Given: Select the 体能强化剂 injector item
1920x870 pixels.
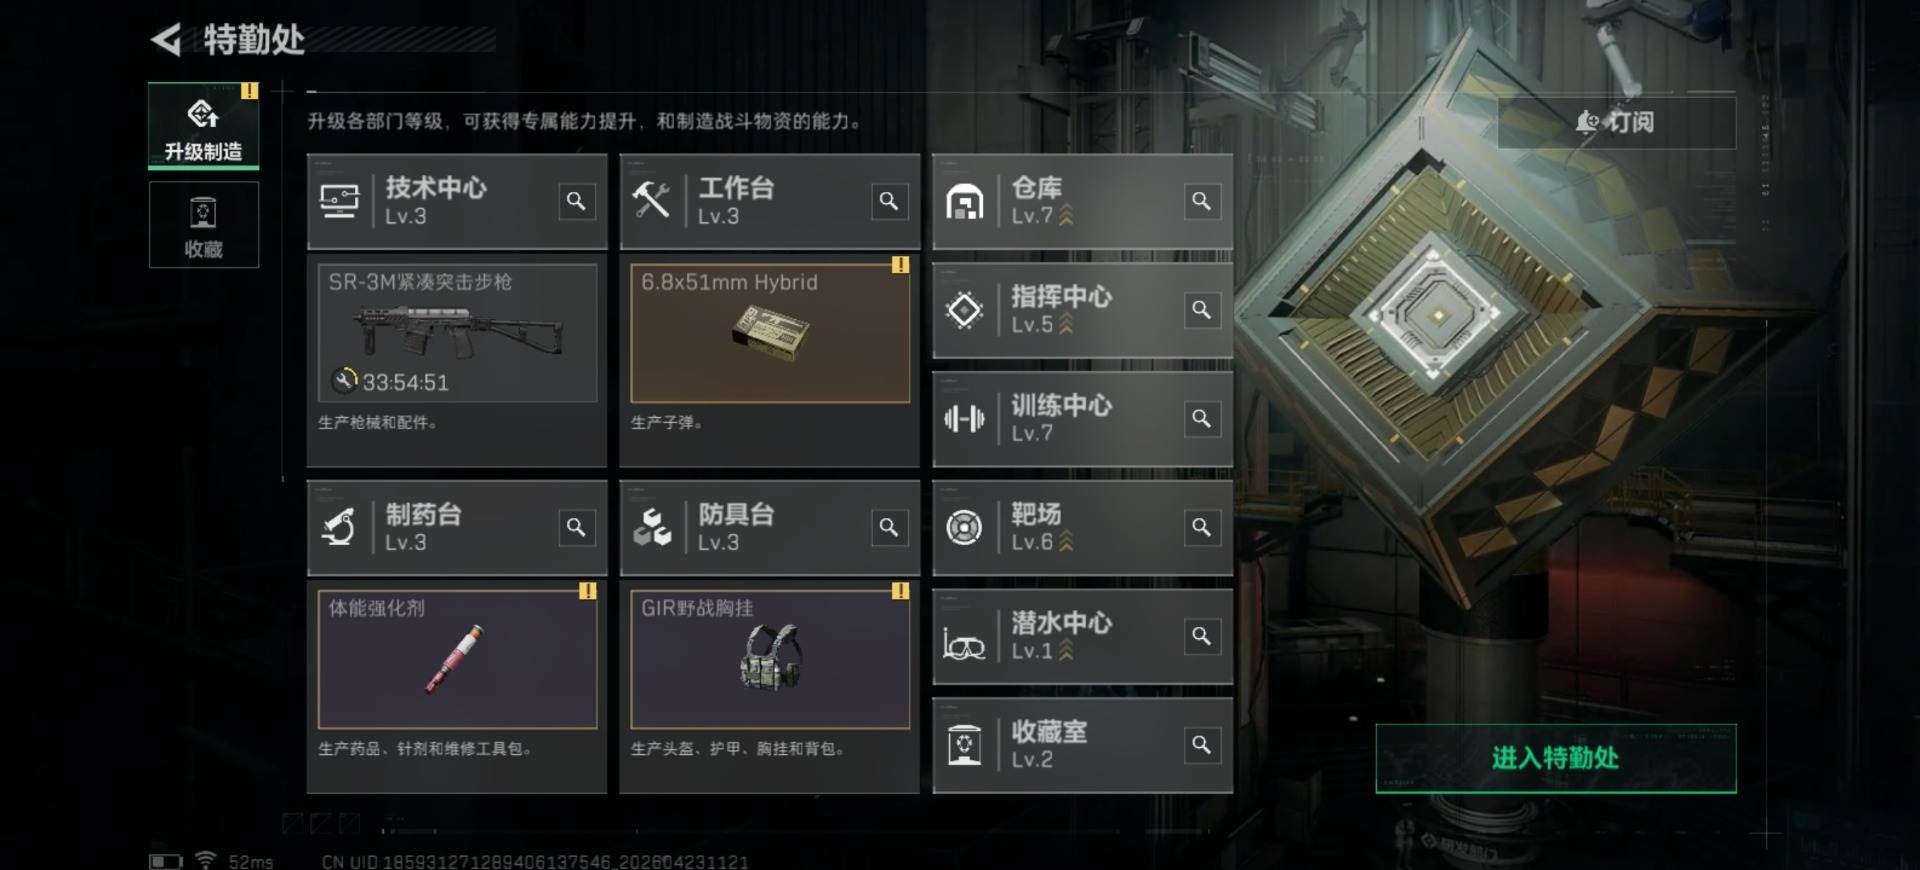Looking at the screenshot, I should click(458, 659).
